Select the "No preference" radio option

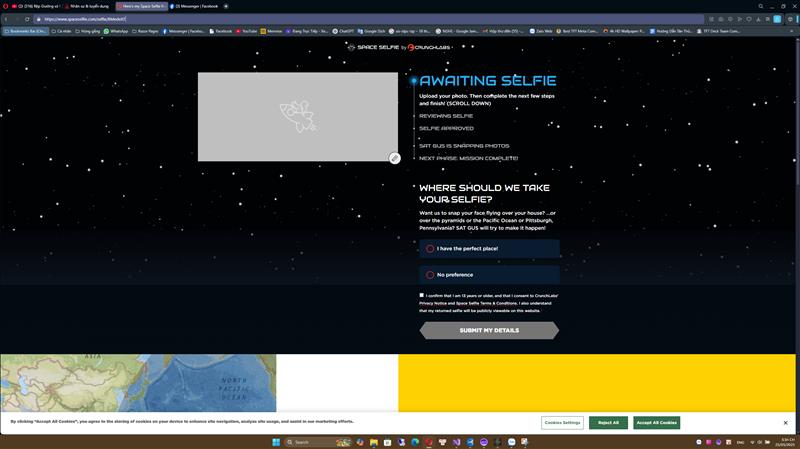[x=431, y=275]
